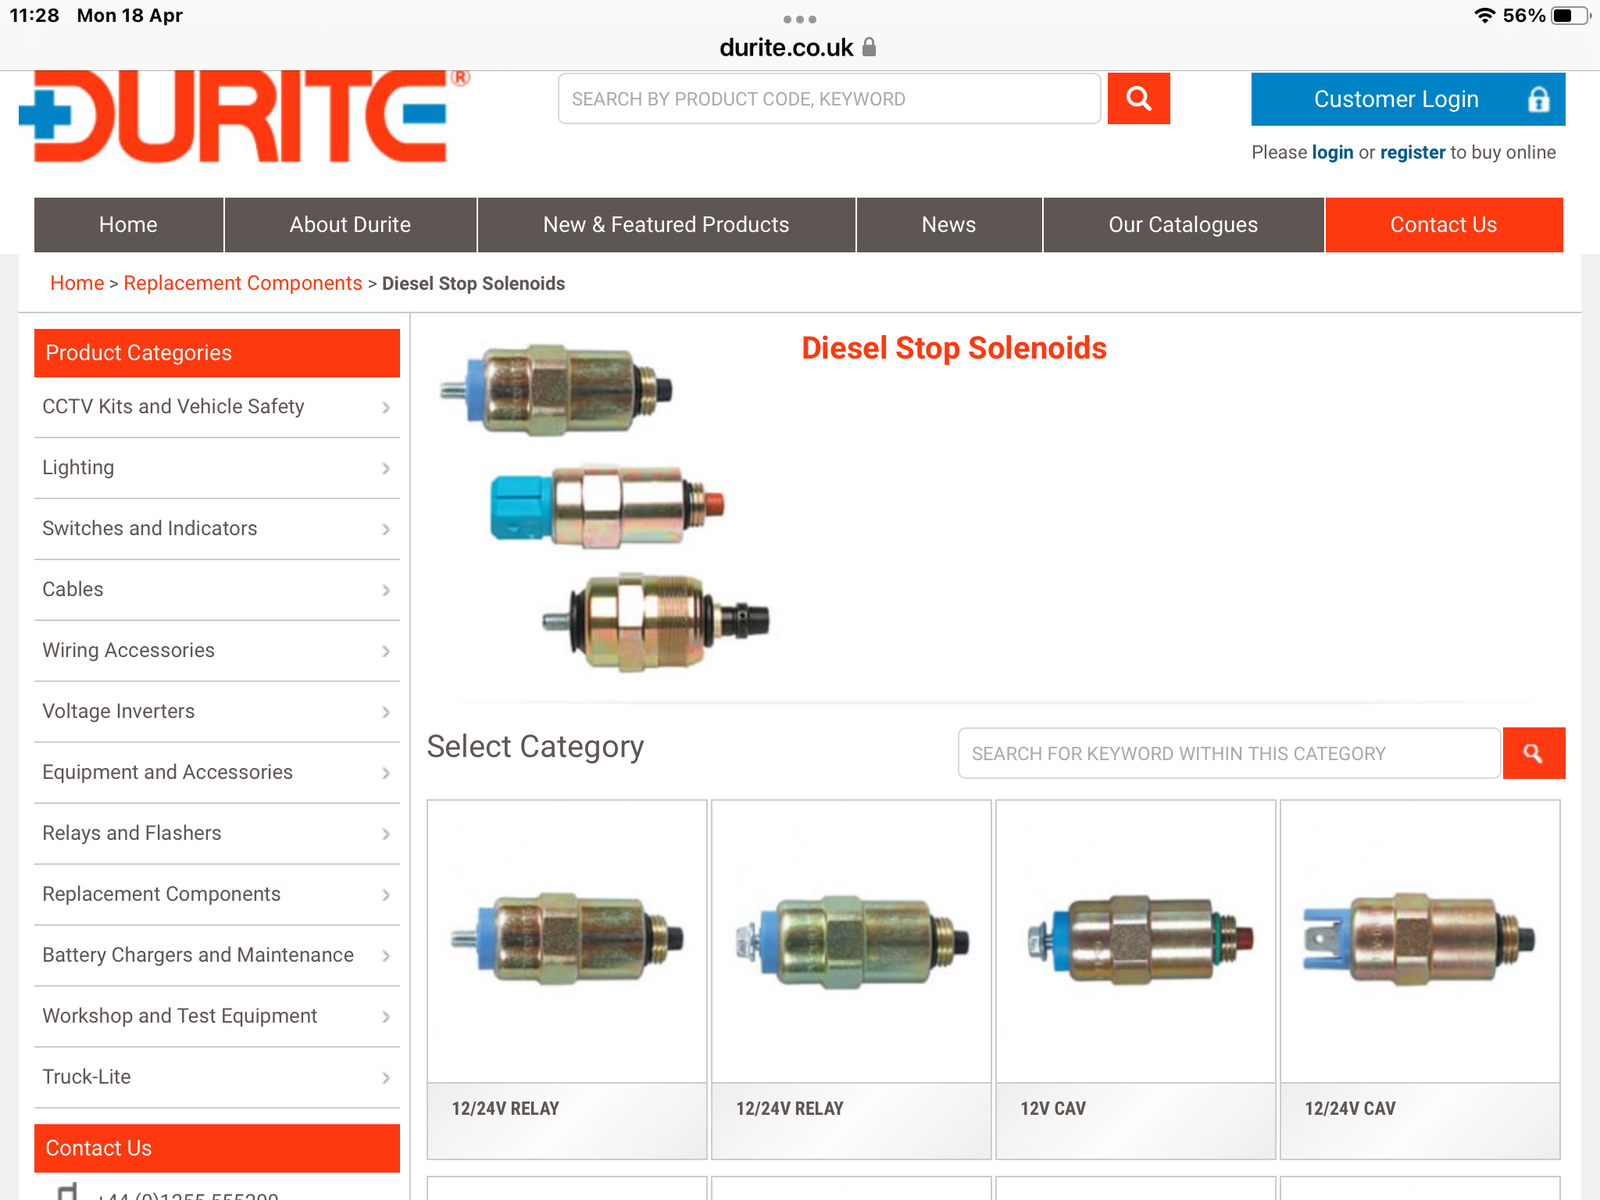The image size is (1600, 1200).
Task: Click the orange main search magnifier button
Action: pyautogui.click(x=1138, y=99)
